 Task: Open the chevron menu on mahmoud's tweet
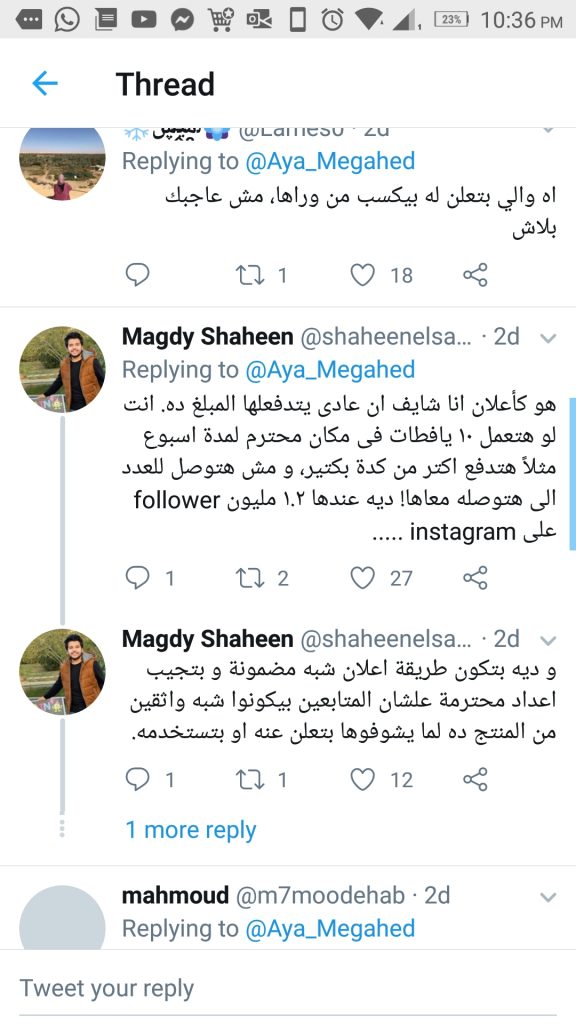[548, 897]
